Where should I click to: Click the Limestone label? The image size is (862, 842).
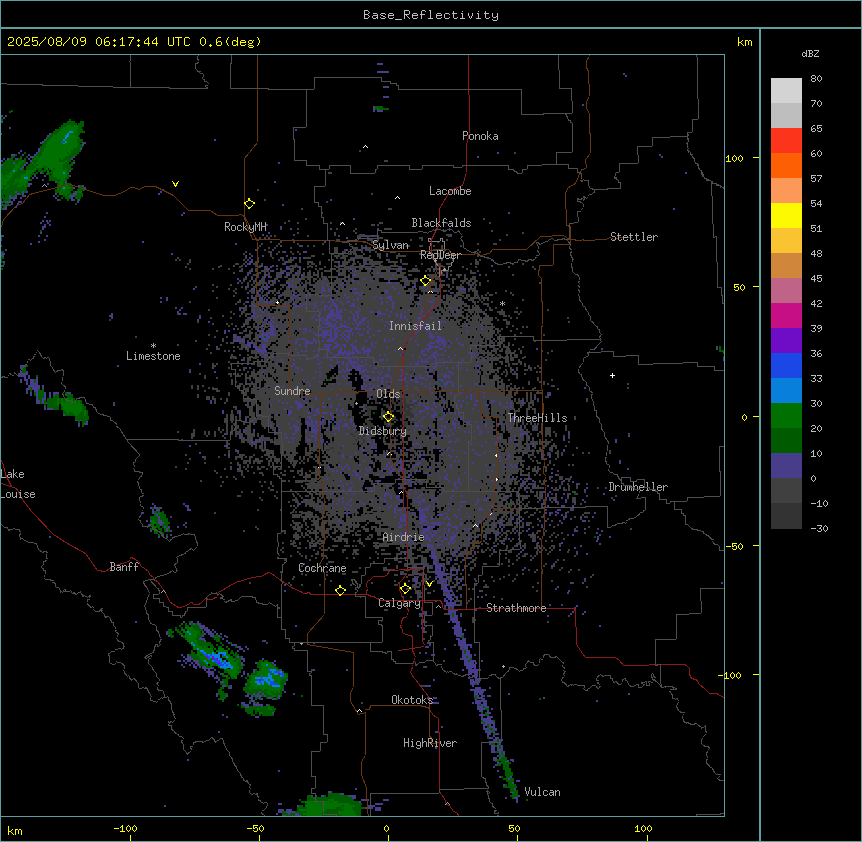(153, 356)
